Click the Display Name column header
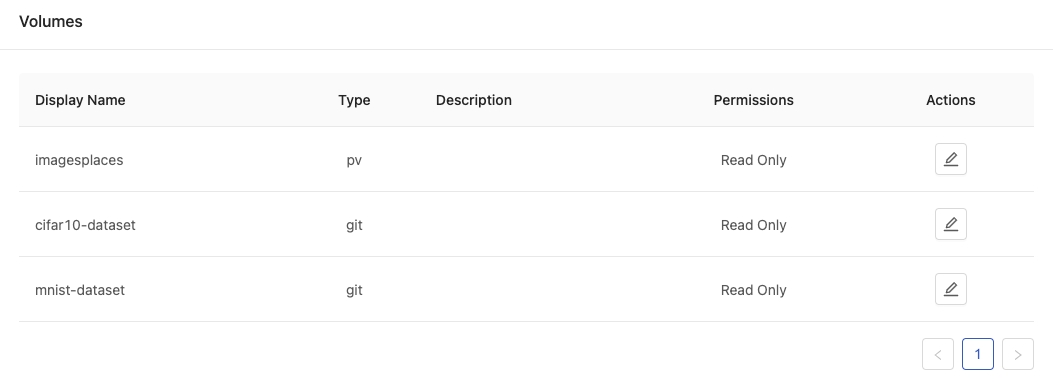The width and height of the screenshot is (1053, 382). click(x=80, y=100)
